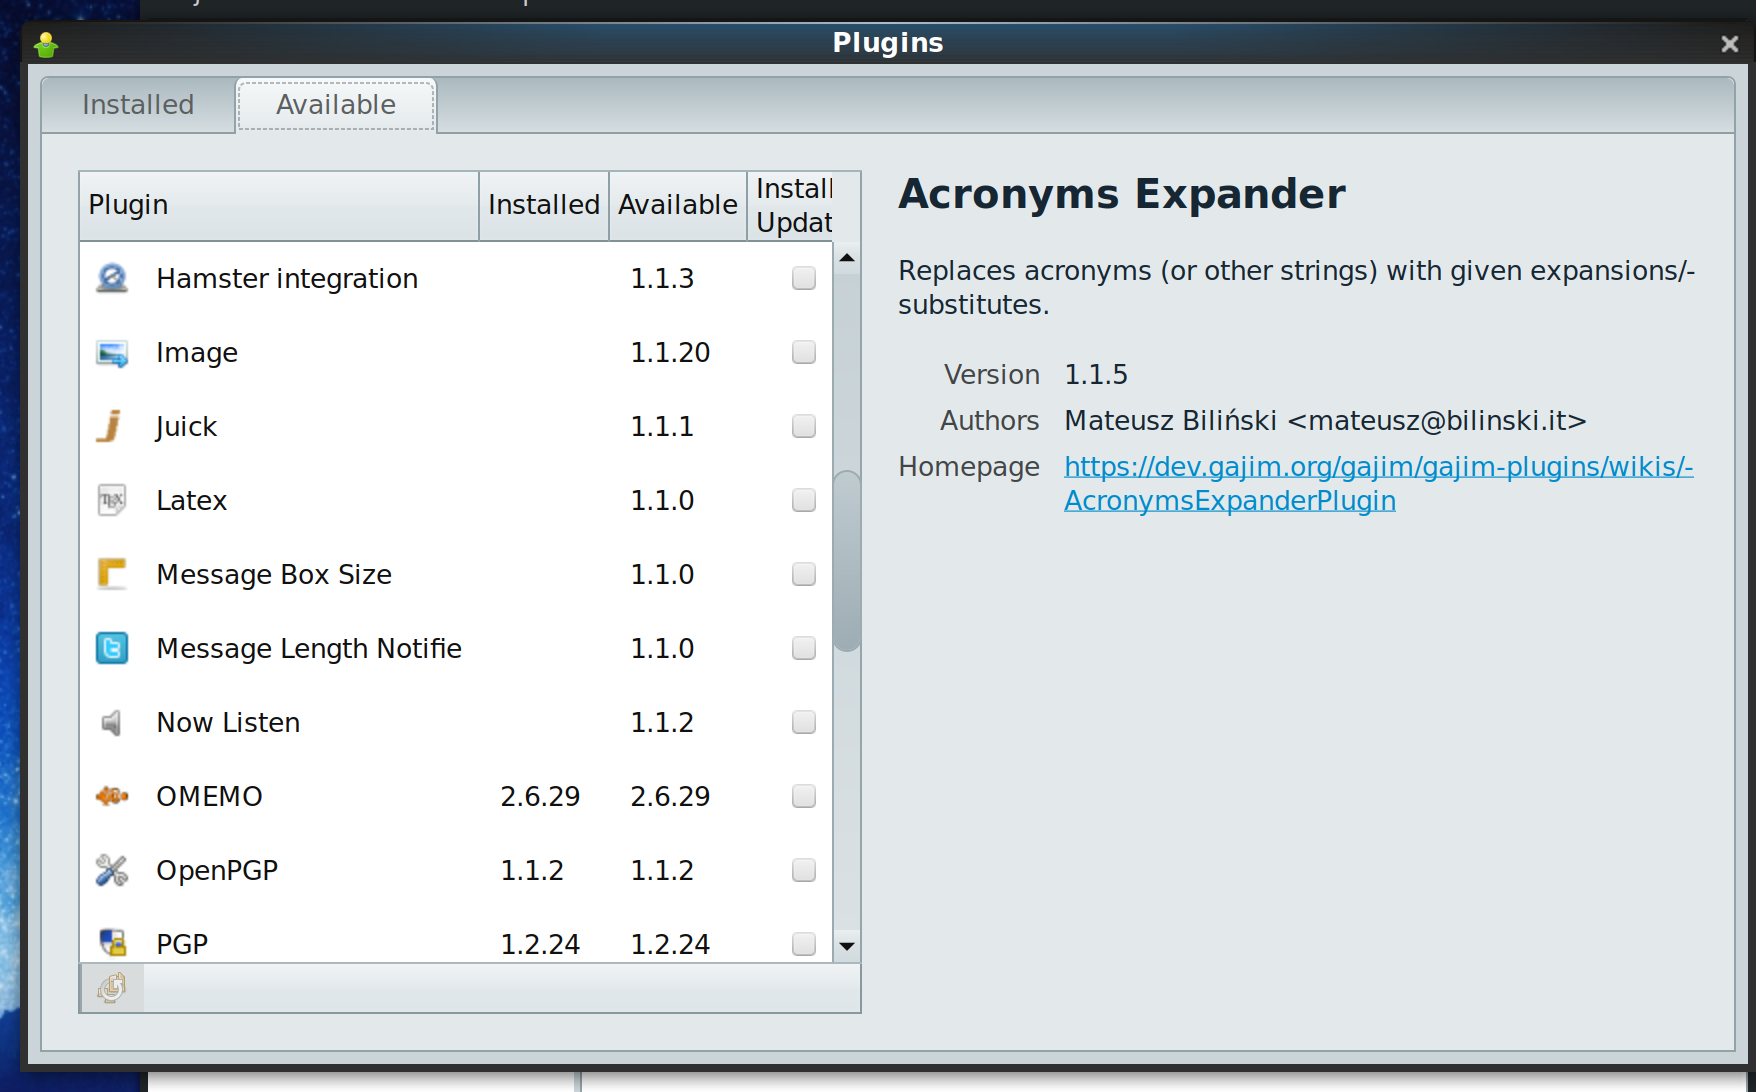The height and width of the screenshot is (1092, 1756).
Task: Click the Hamster integration plugin icon
Action: pos(112,278)
